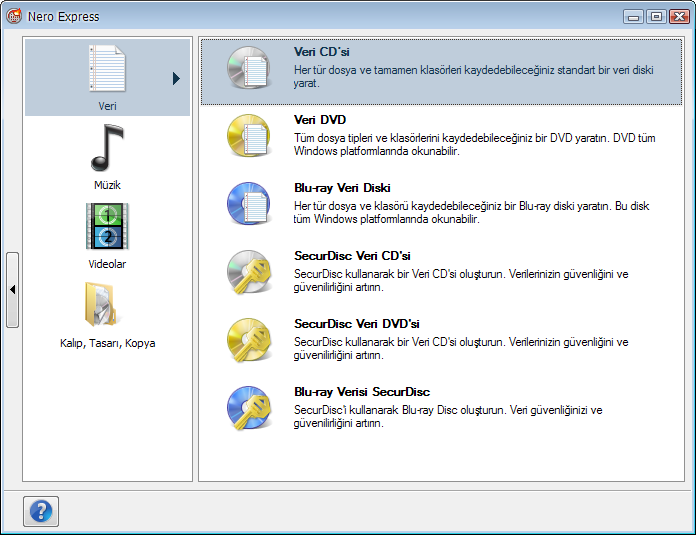Click the SecurDisc Veri DVD'si key icon

[x=249, y=340]
